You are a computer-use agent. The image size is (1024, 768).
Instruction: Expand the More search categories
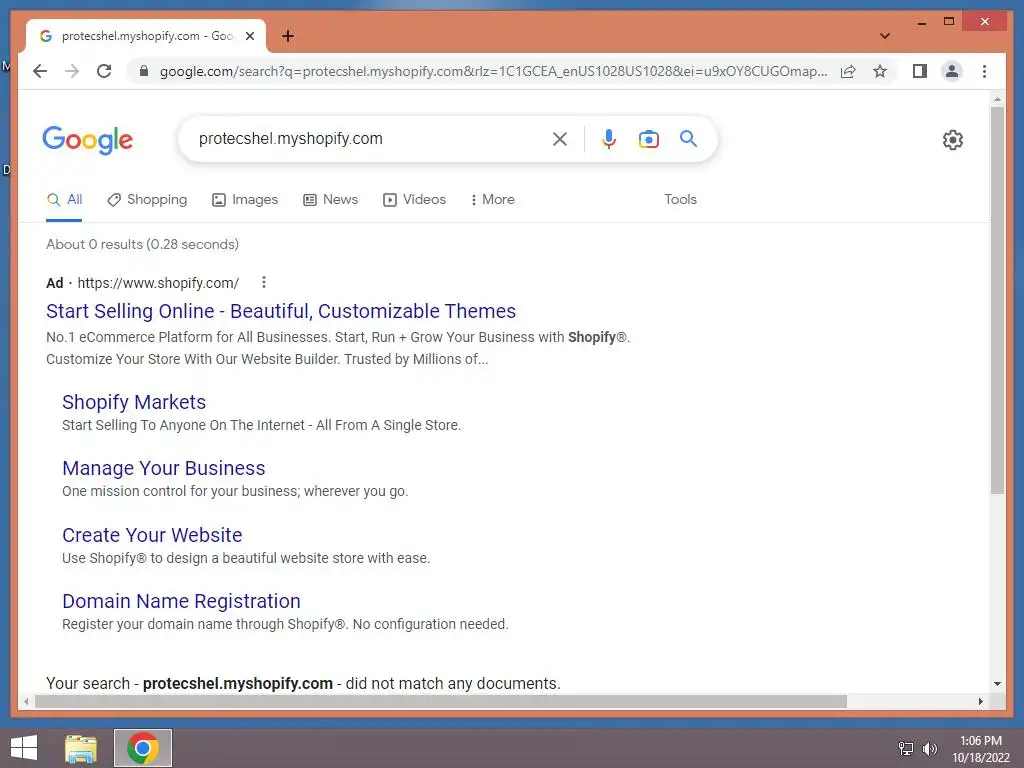pos(492,200)
